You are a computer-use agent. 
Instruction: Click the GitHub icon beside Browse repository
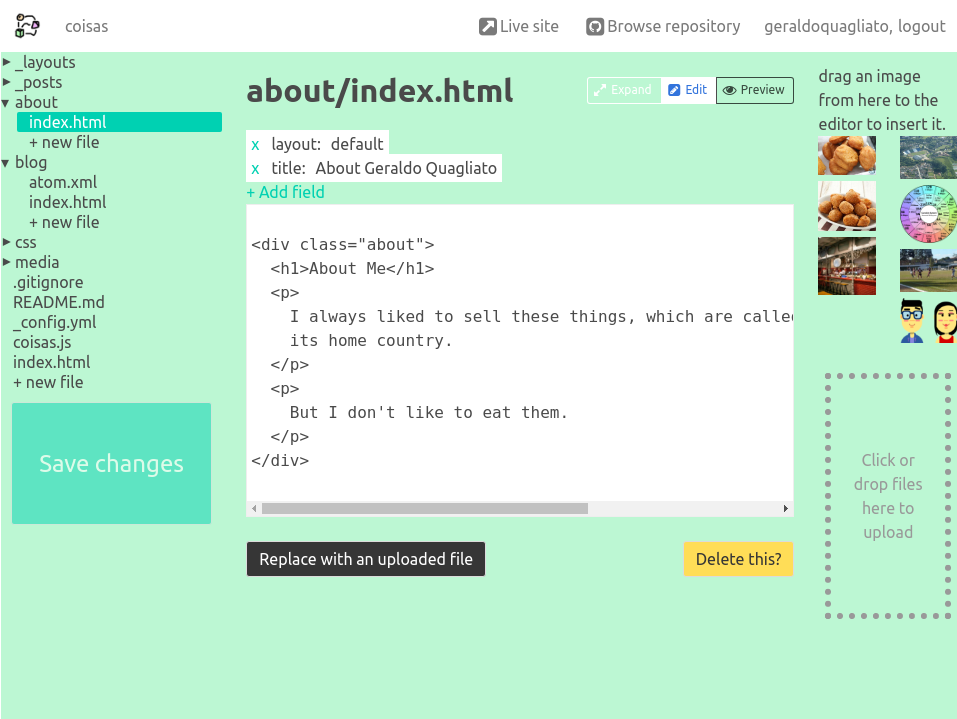(x=595, y=27)
